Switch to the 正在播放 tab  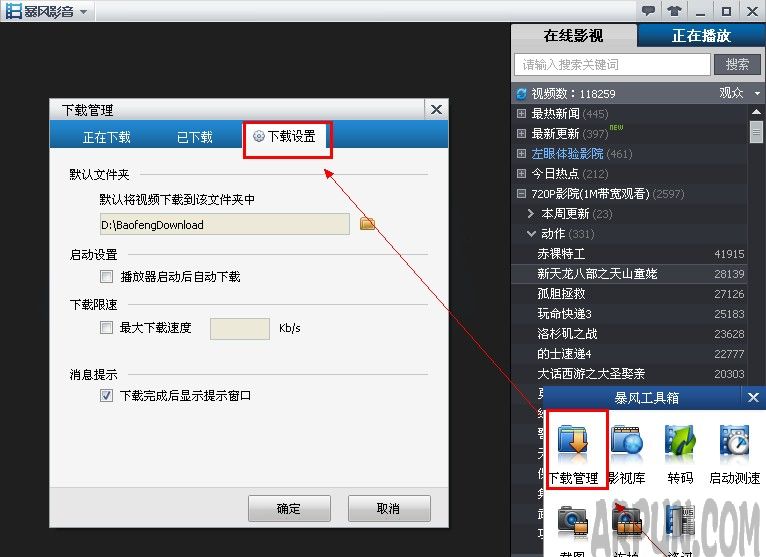701,36
